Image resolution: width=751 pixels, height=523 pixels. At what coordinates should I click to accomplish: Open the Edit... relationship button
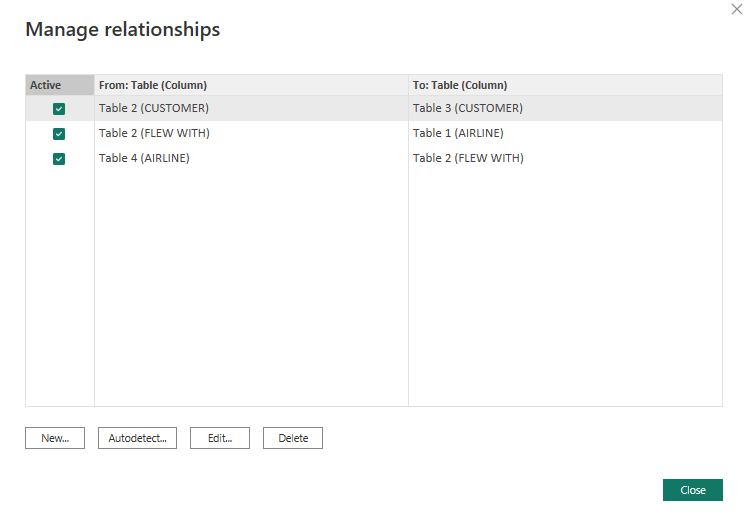tap(219, 438)
